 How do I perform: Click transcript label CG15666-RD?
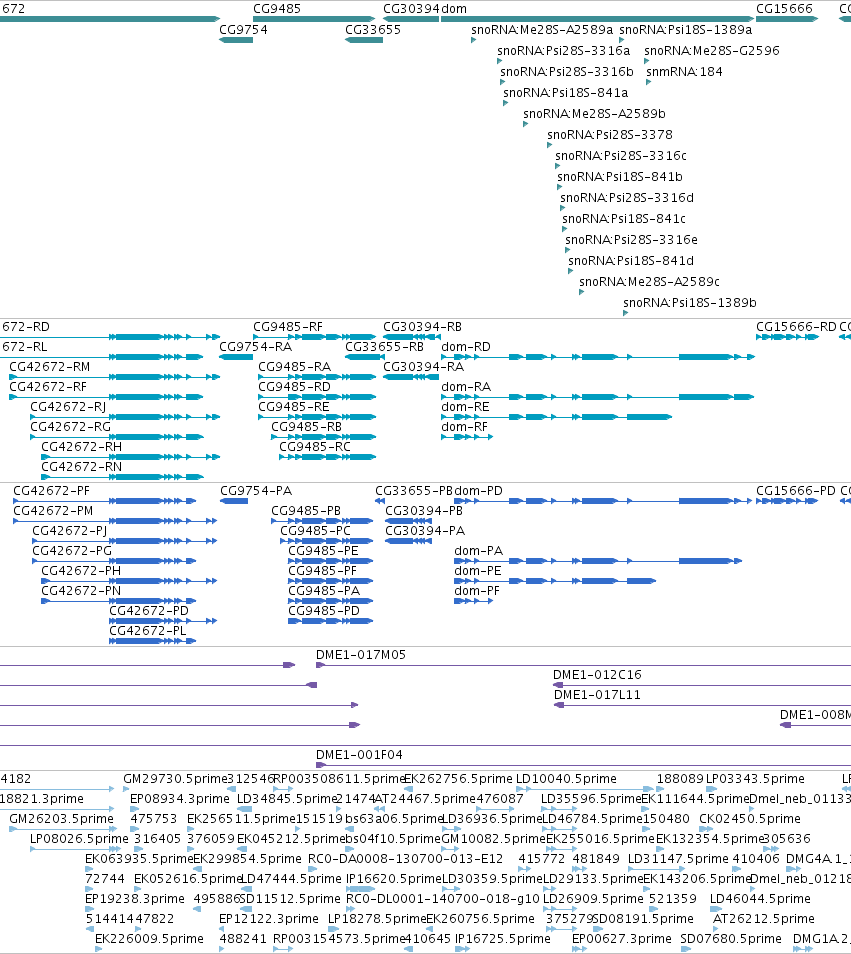[x=796, y=327]
